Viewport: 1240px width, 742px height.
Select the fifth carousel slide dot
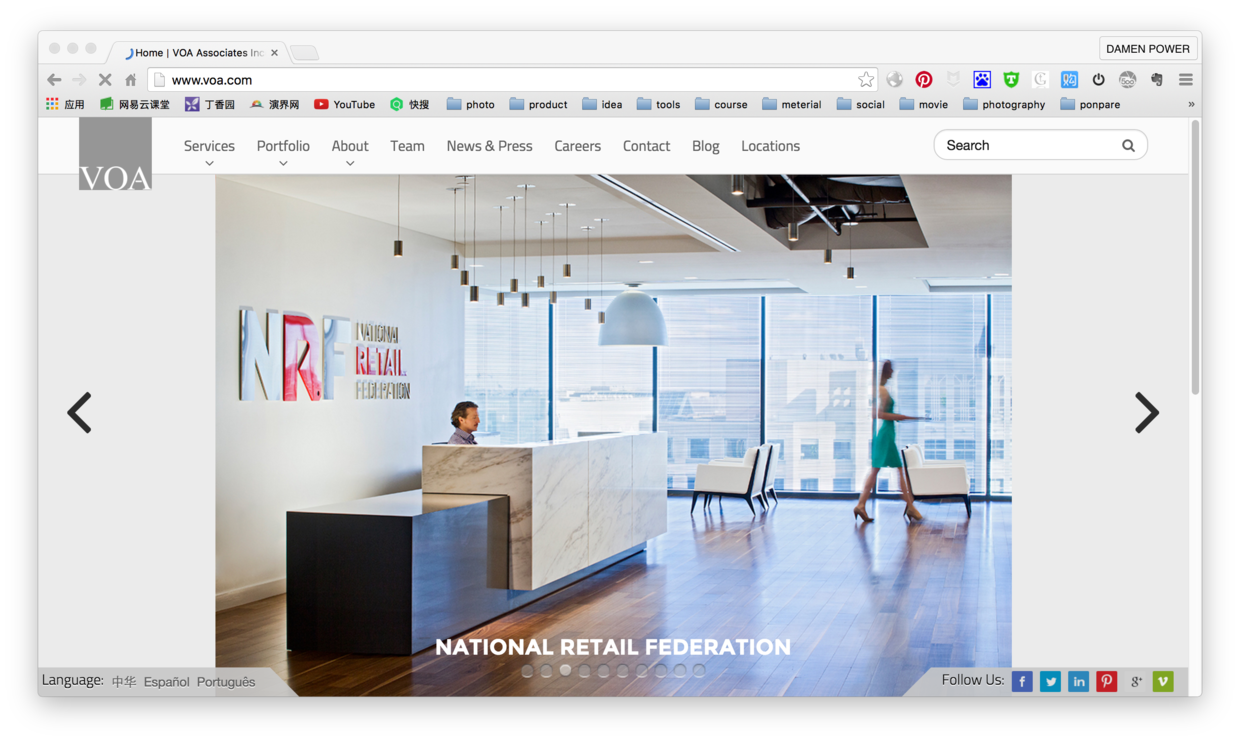coord(603,671)
